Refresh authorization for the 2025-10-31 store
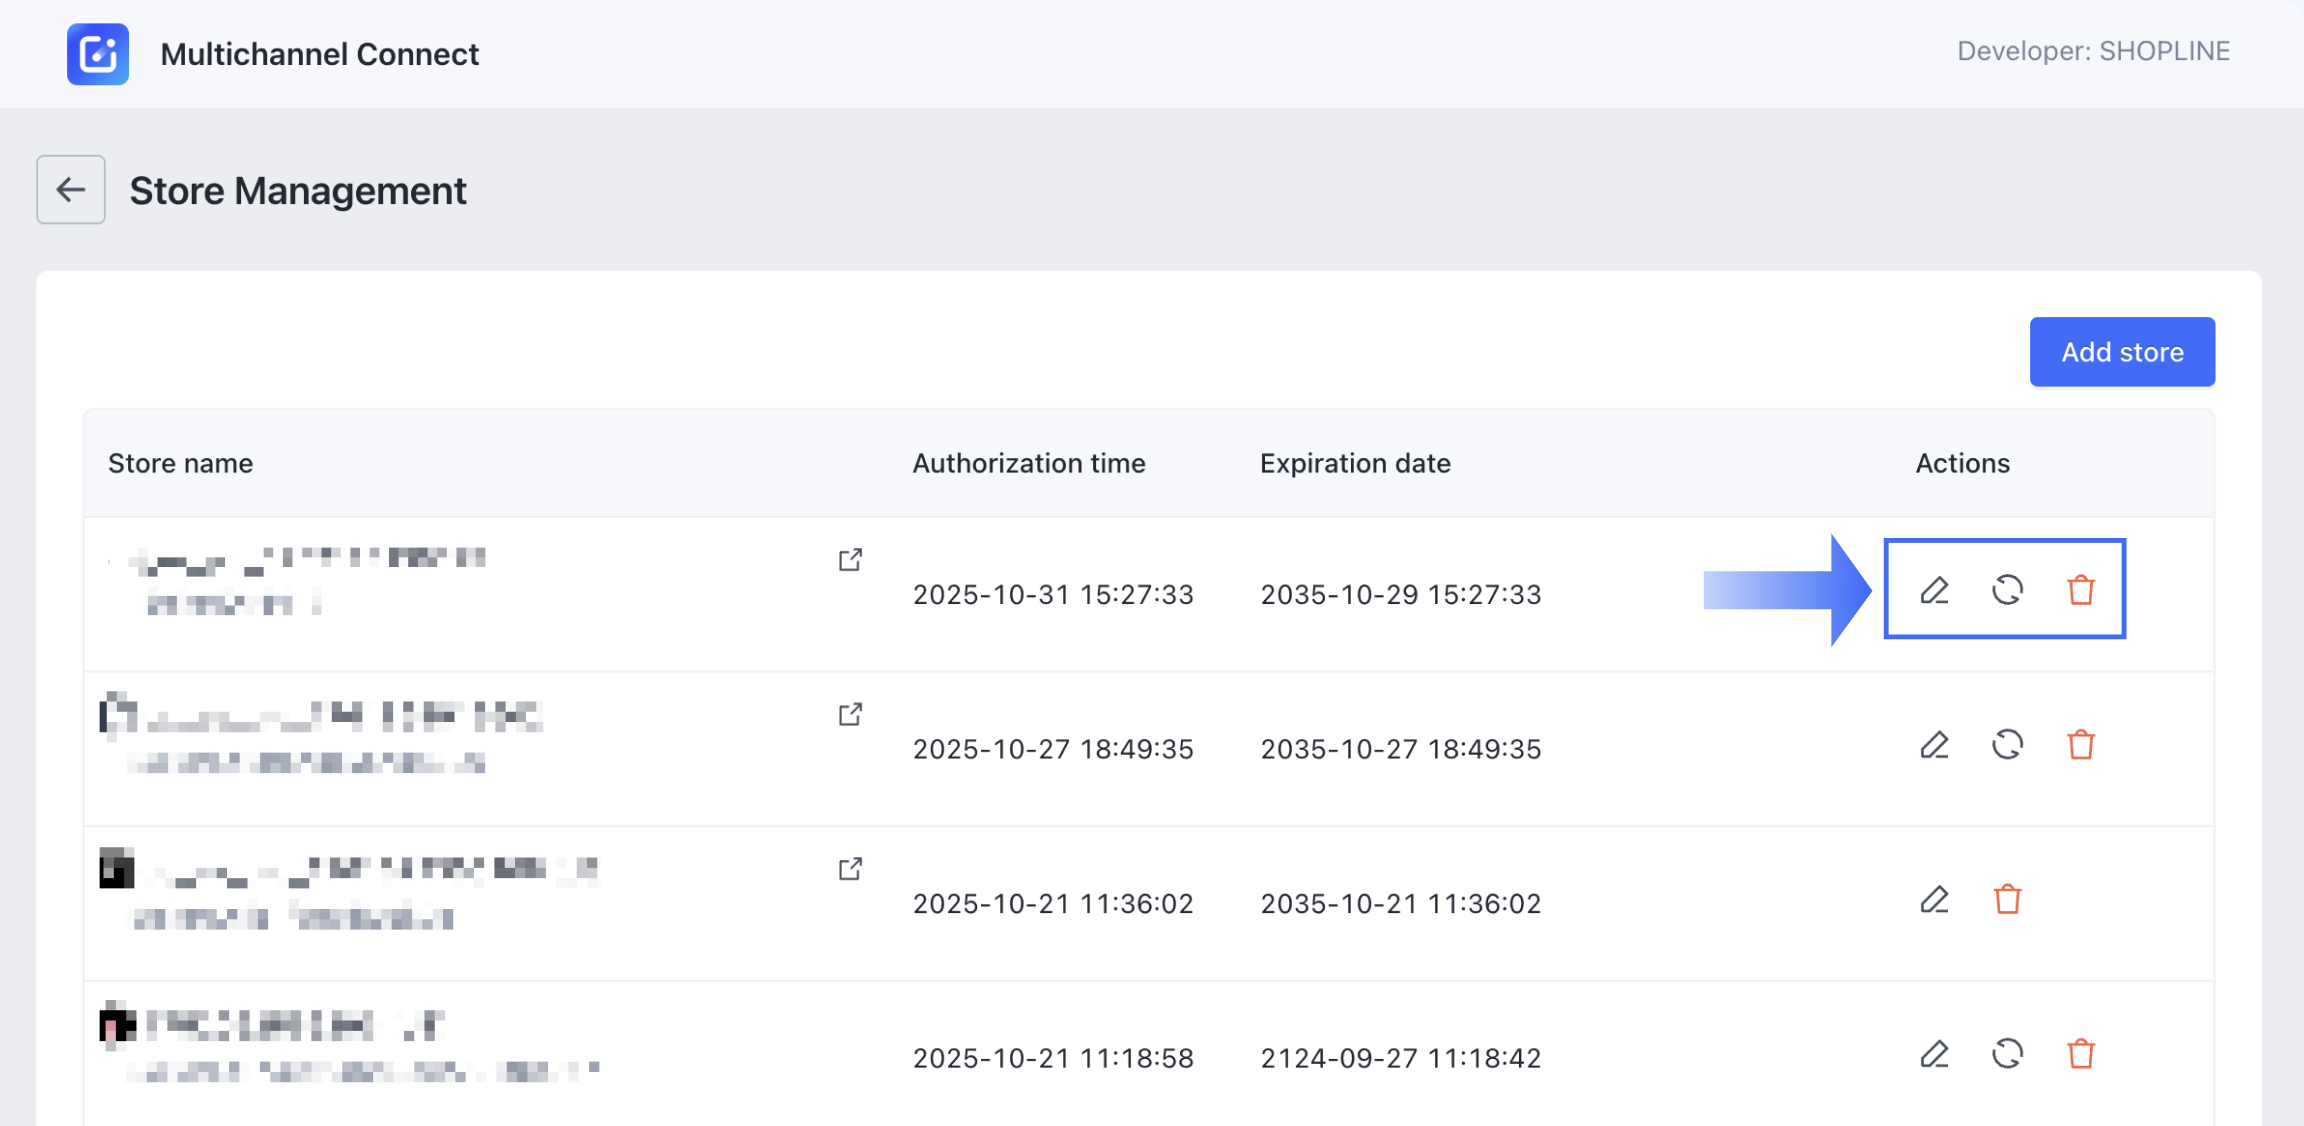Screen dimensions: 2304x1126 coord(2007,590)
